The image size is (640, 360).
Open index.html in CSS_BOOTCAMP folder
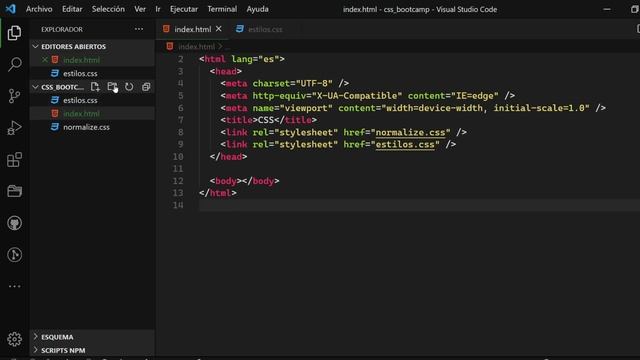coord(81,113)
